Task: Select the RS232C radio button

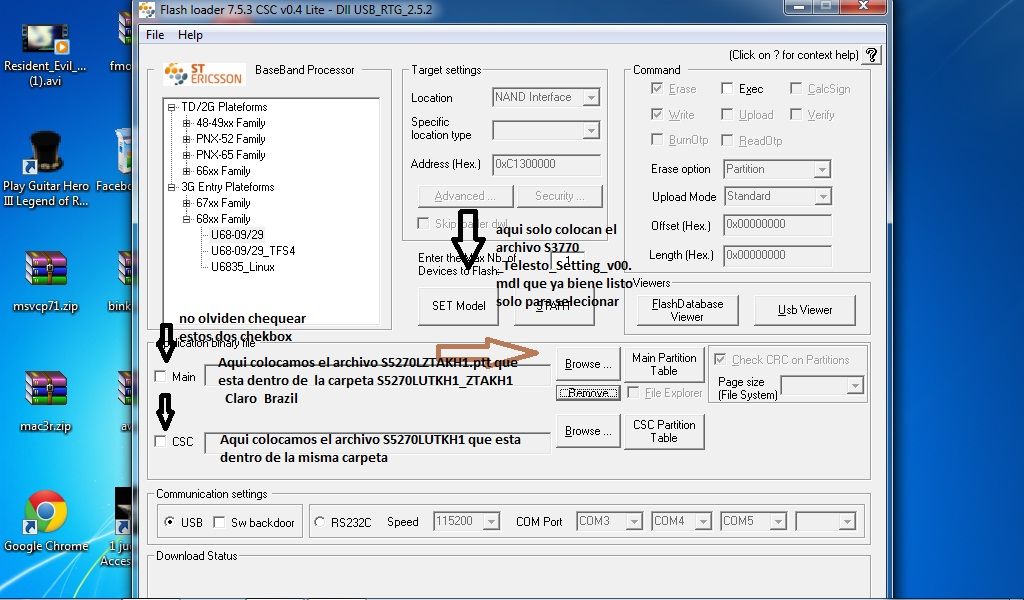Action: pyautogui.click(x=319, y=522)
